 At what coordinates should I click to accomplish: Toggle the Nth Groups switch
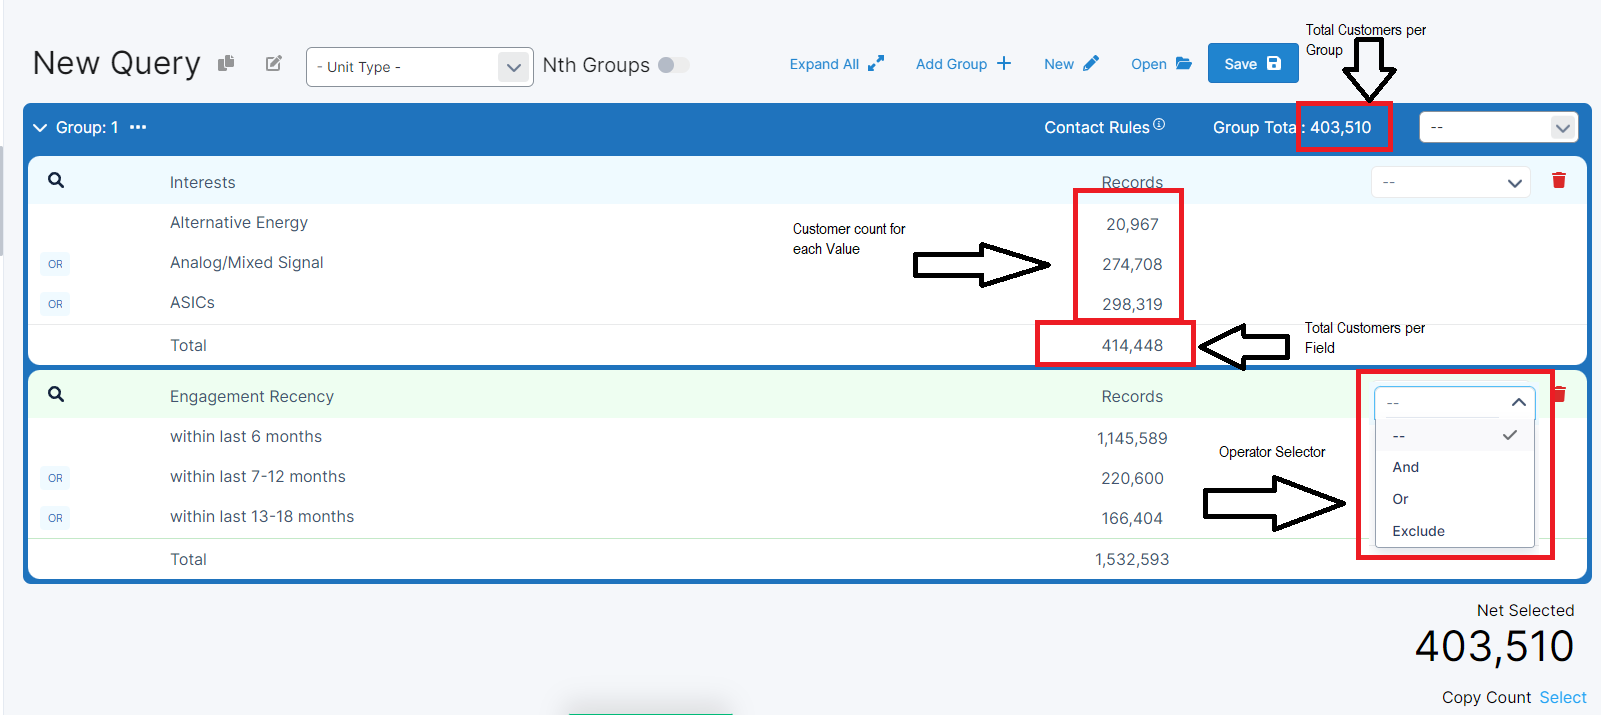(x=673, y=65)
